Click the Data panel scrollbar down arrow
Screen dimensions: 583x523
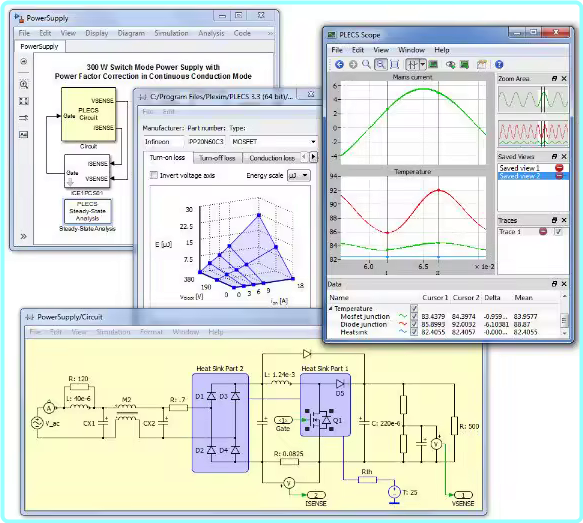point(564,333)
